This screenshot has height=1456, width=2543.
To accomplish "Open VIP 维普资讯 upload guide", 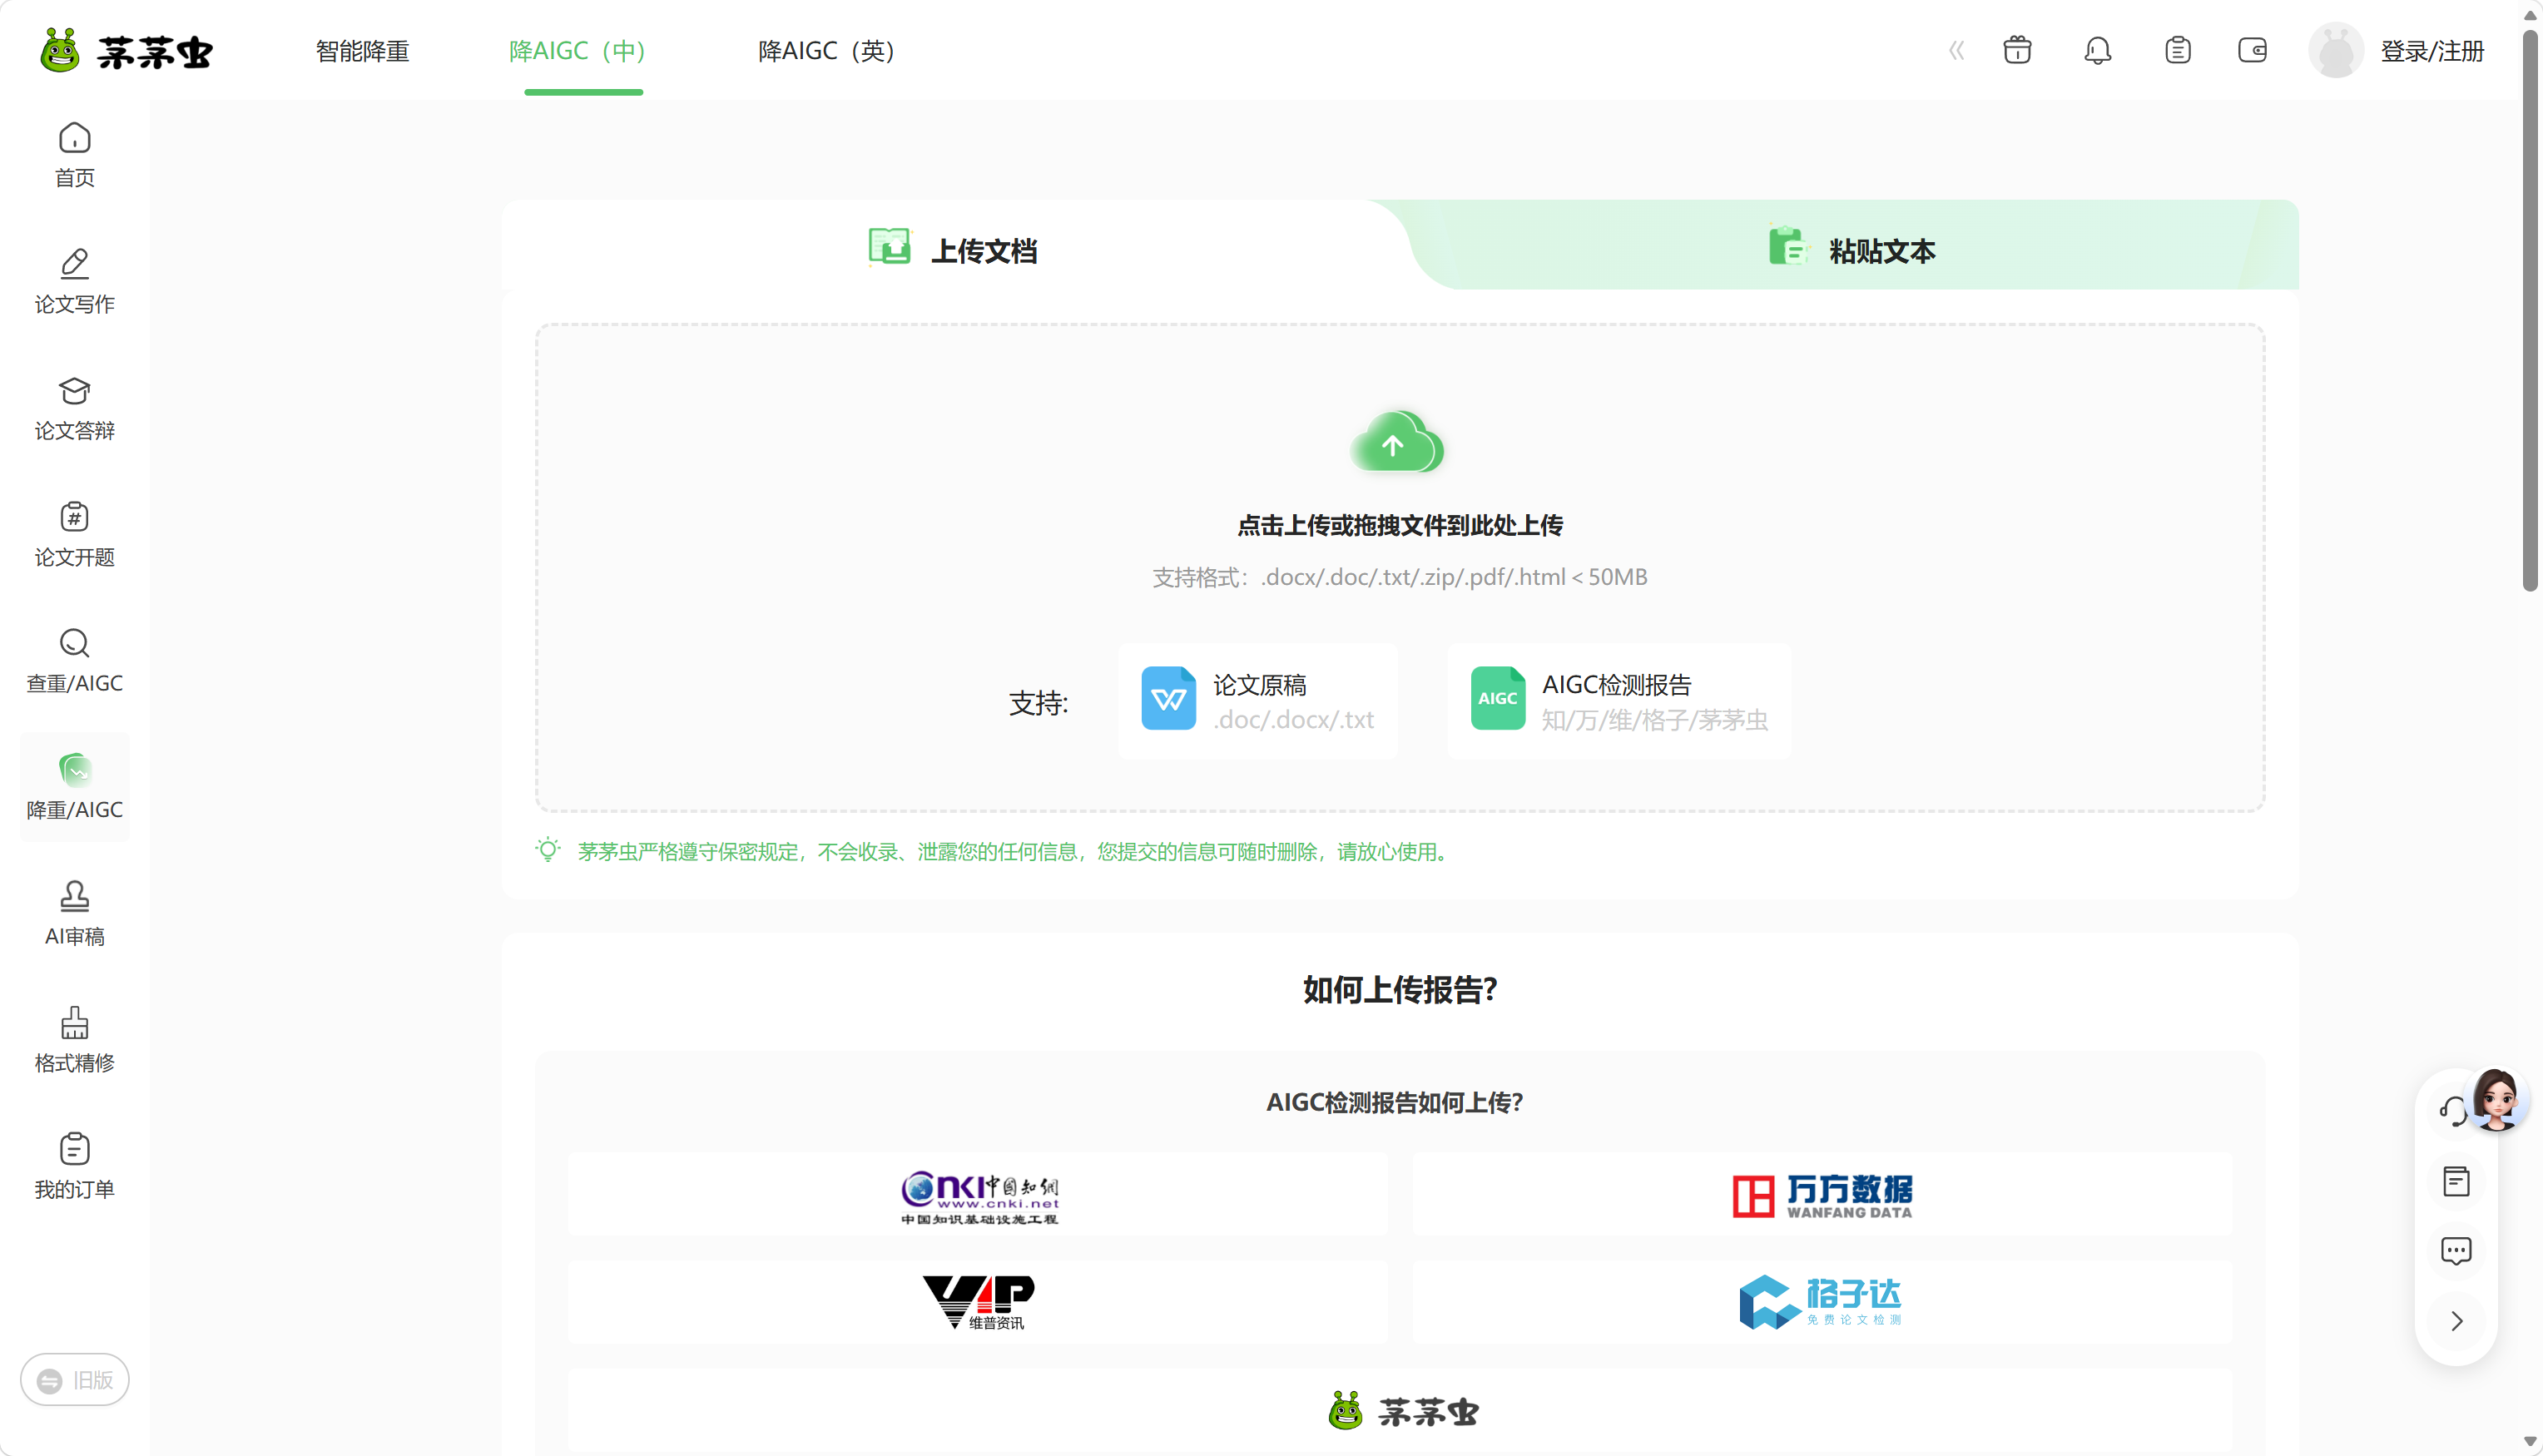I will (978, 1302).
